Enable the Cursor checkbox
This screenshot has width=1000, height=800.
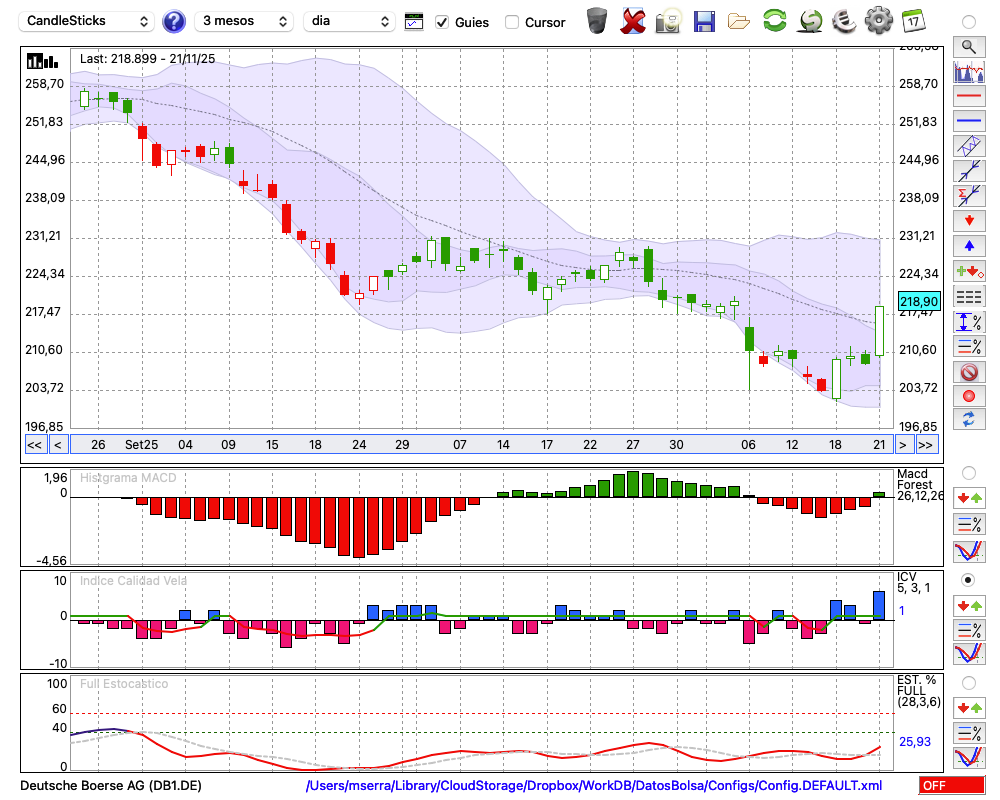click(x=512, y=22)
